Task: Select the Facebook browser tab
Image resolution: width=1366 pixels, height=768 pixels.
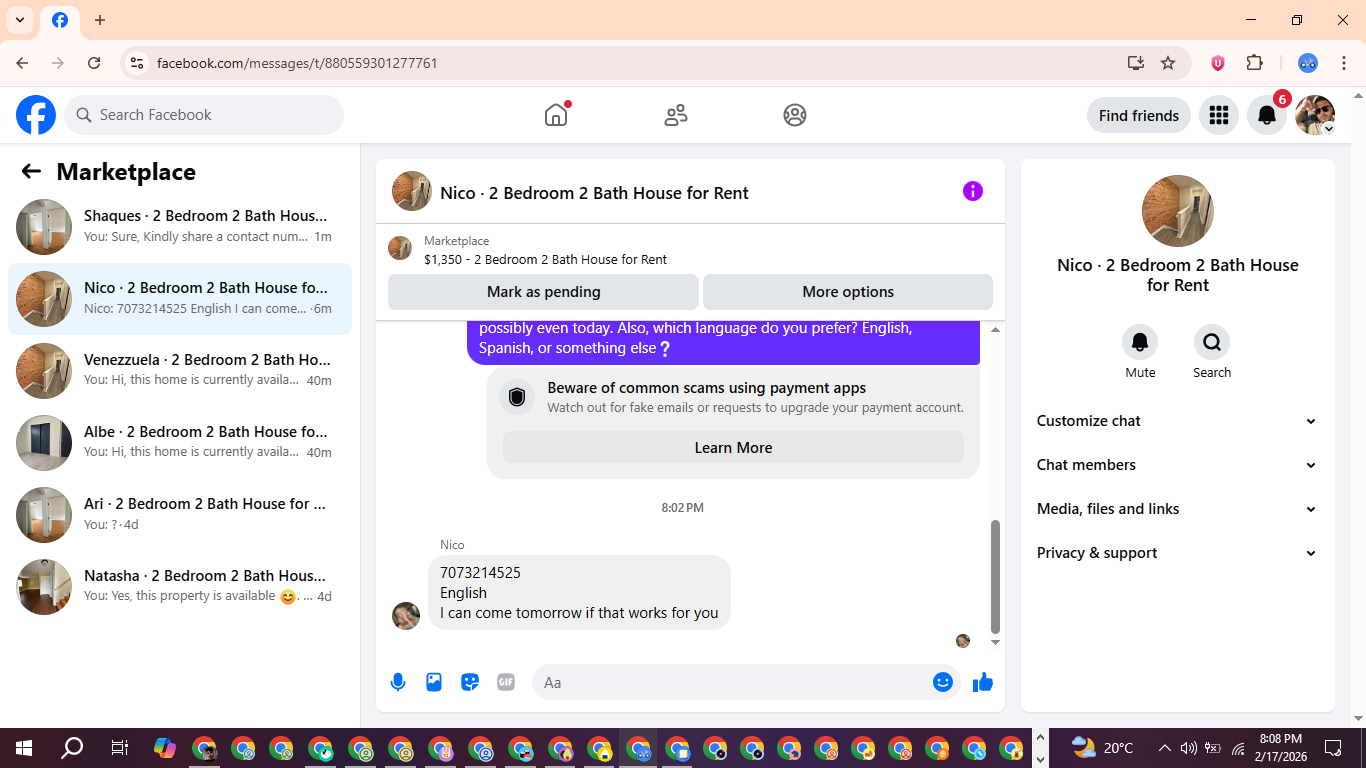Action: tap(60, 20)
